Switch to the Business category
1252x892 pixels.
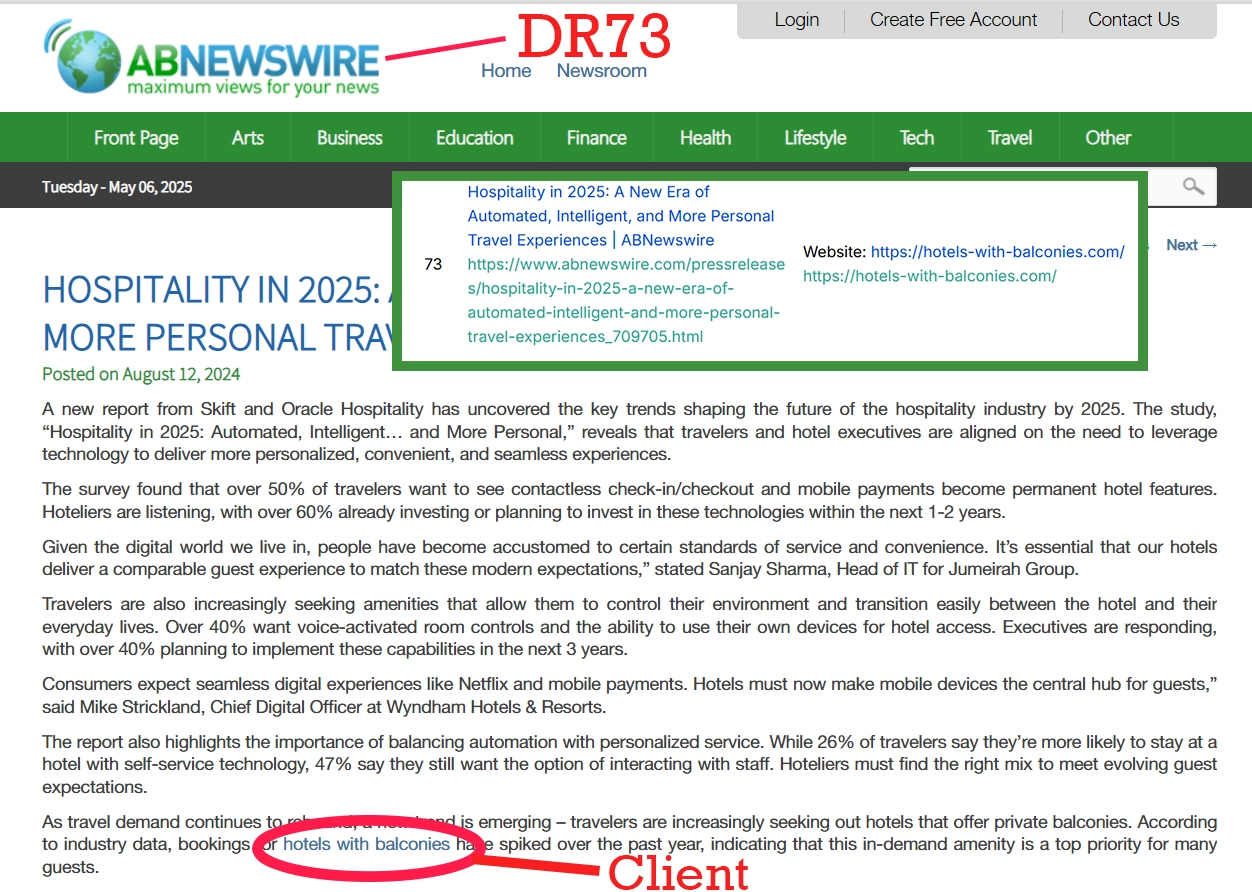click(350, 138)
